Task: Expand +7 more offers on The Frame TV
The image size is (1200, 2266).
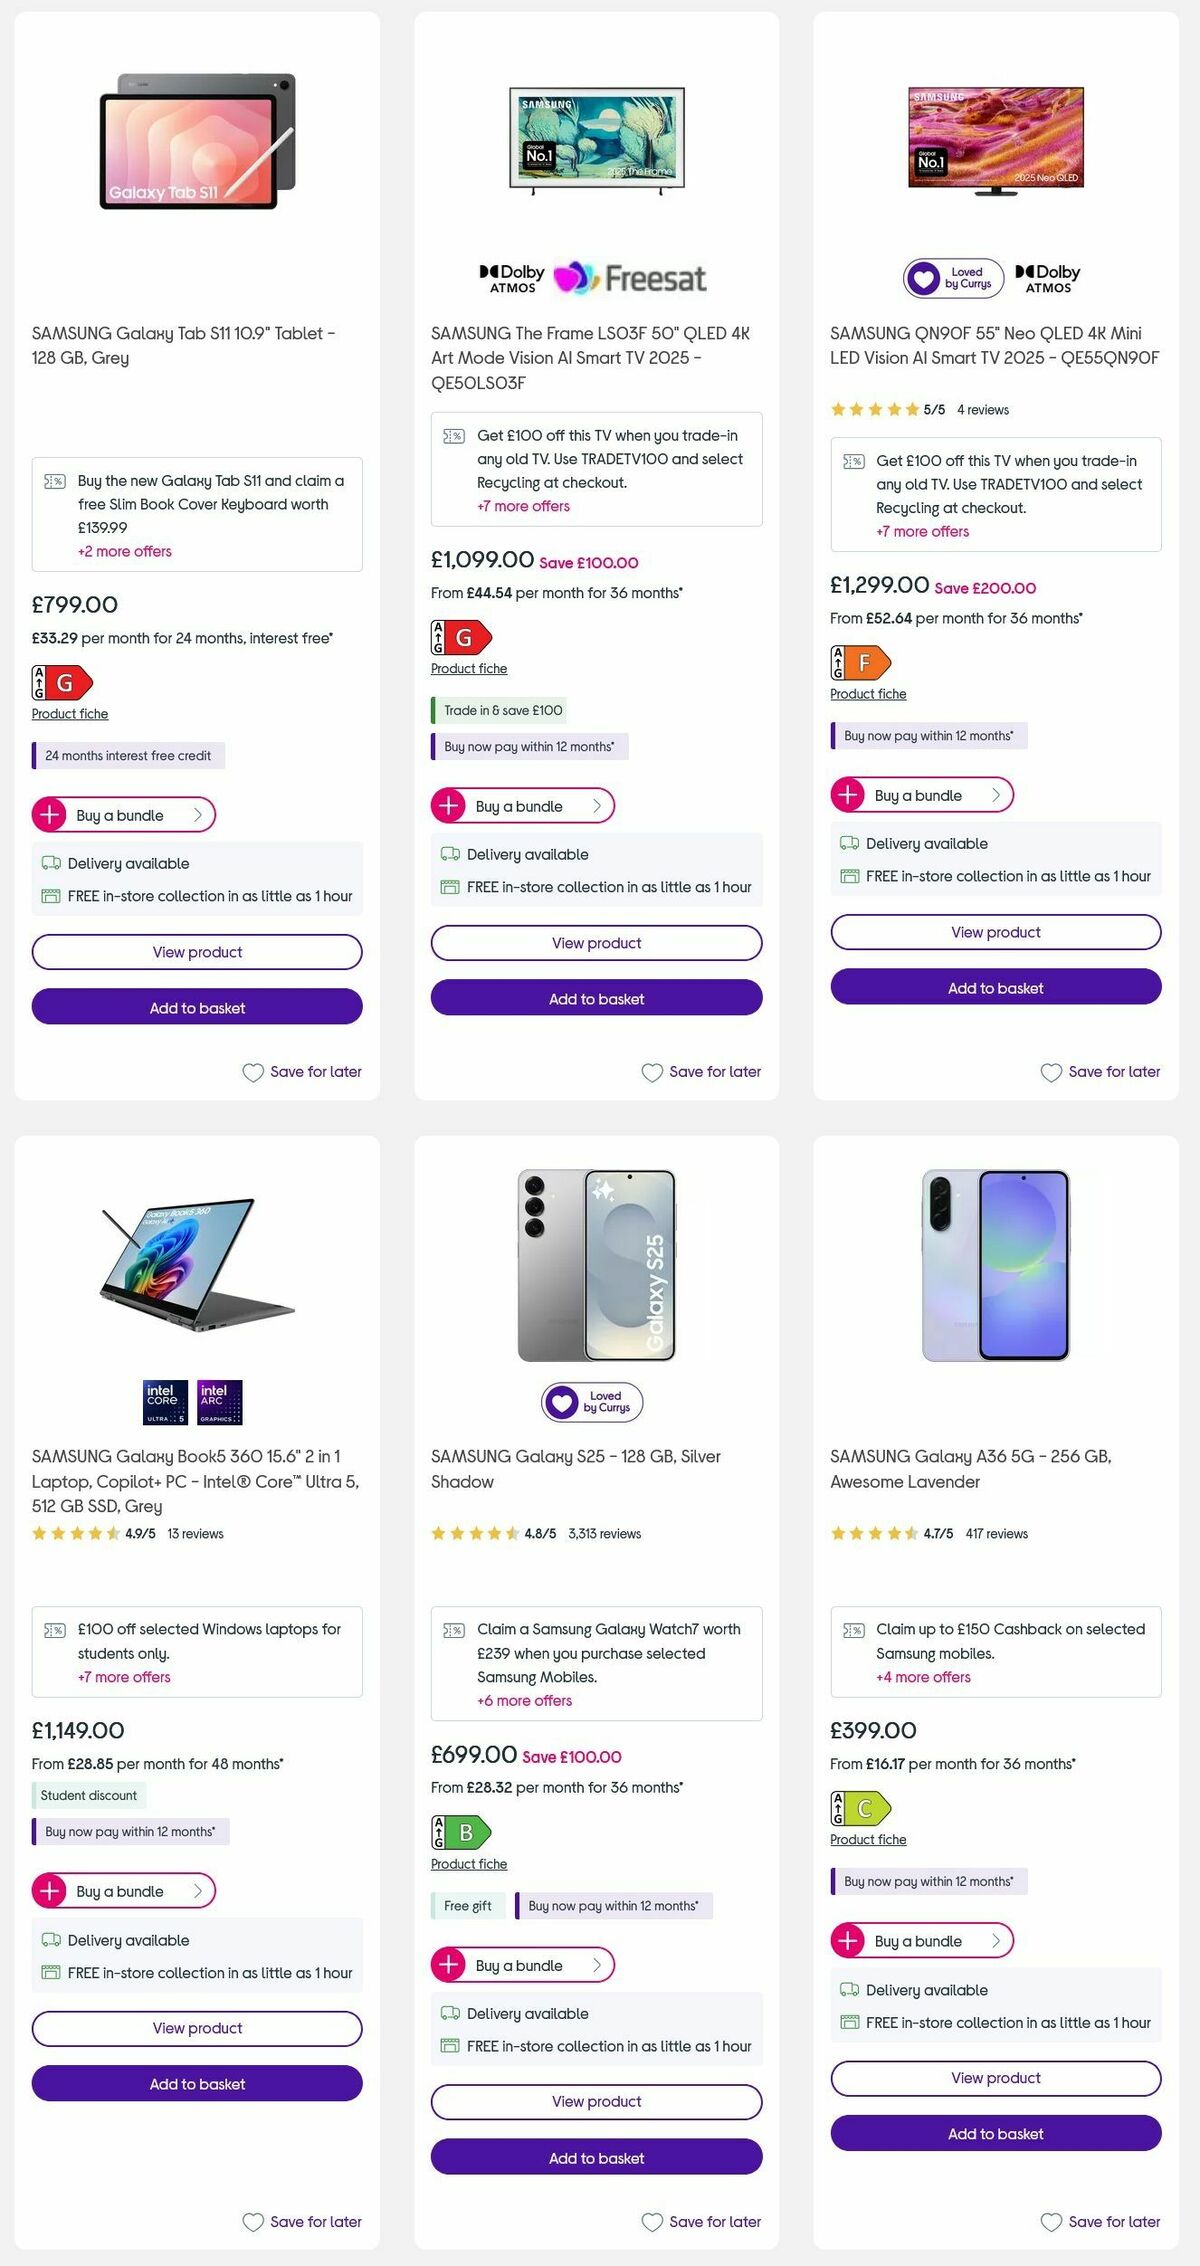Action: (522, 506)
